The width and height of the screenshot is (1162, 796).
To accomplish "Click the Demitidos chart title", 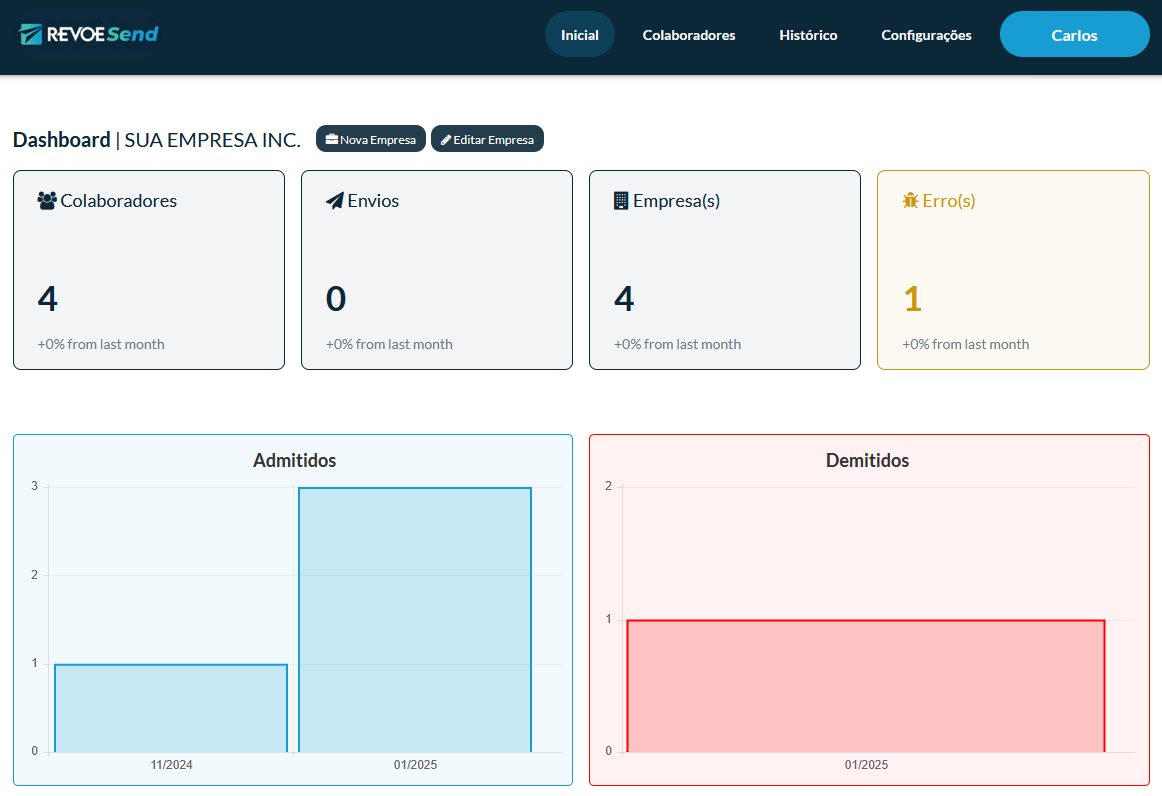I will coord(867,460).
